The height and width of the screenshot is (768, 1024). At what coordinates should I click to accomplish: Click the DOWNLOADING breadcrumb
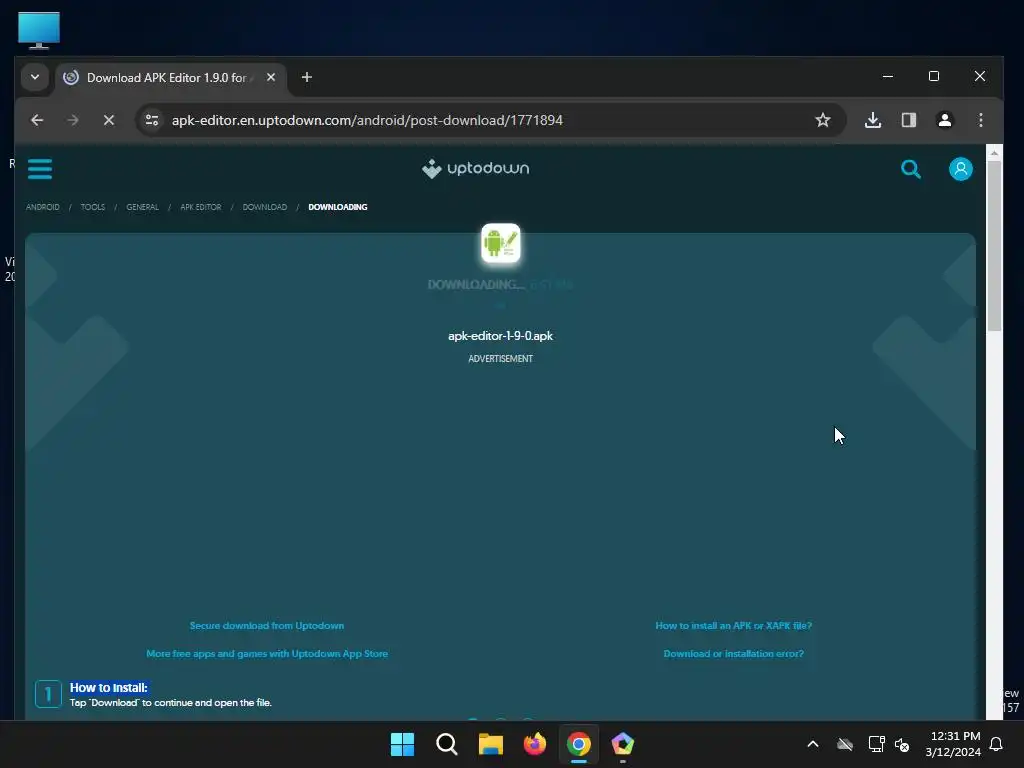338,207
